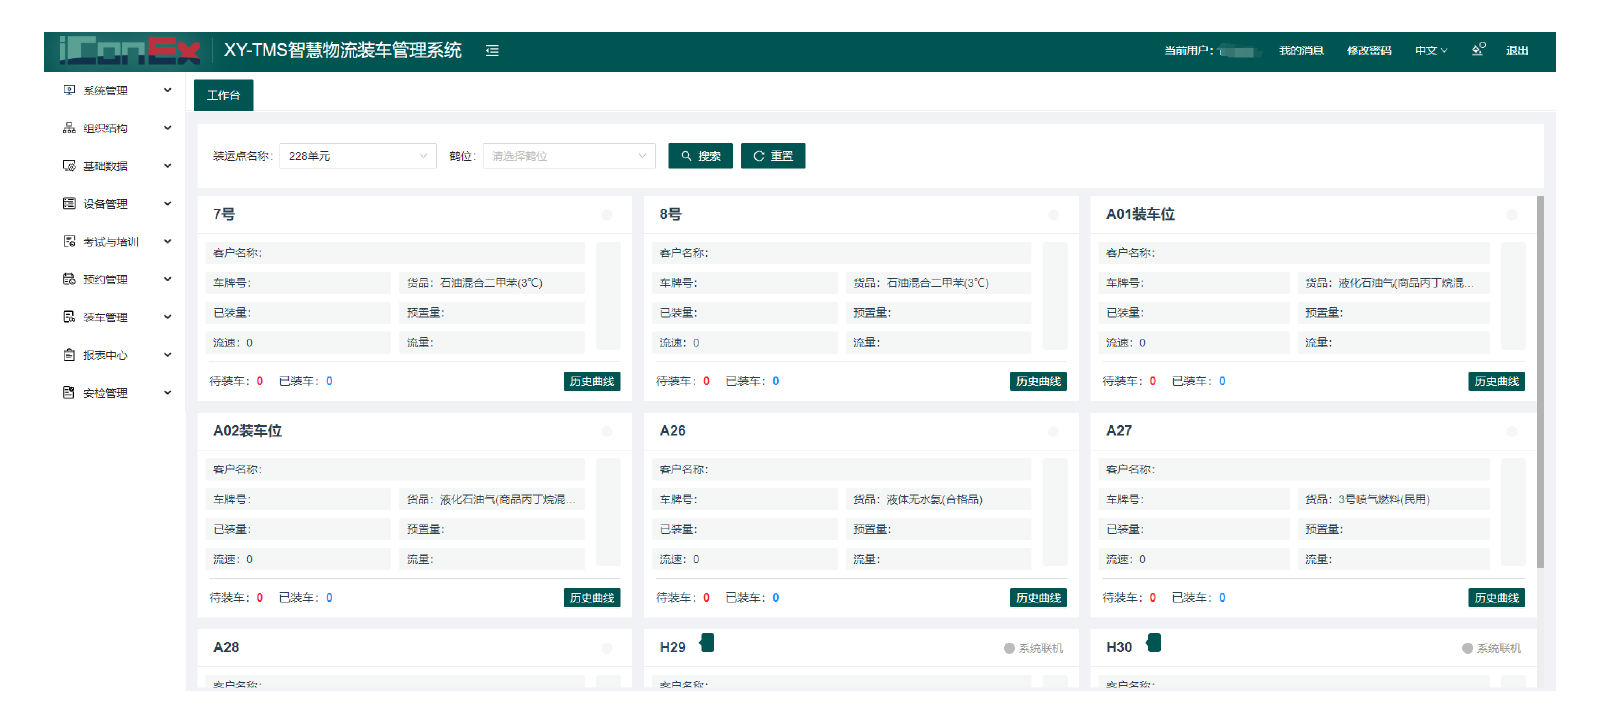This screenshot has width=1600, height=723.
Task: Collapse the sidebar with the menu fold icon
Action: coord(492,51)
